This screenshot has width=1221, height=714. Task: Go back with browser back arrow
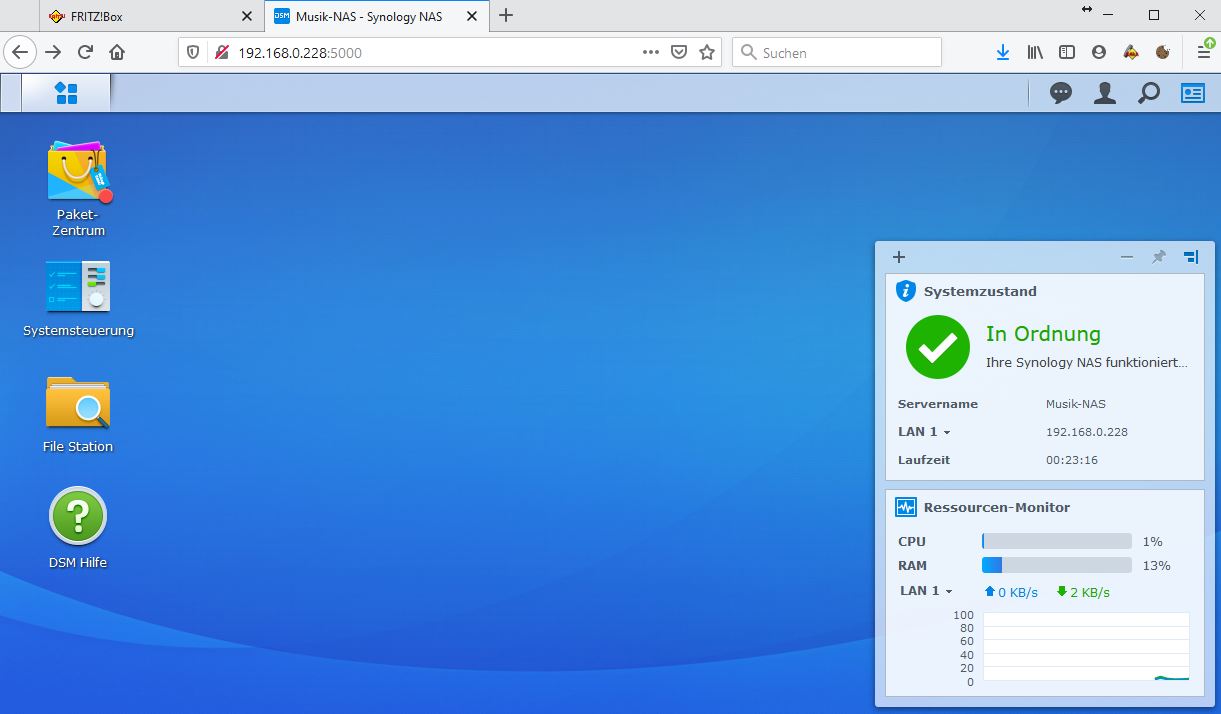(x=20, y=52)
